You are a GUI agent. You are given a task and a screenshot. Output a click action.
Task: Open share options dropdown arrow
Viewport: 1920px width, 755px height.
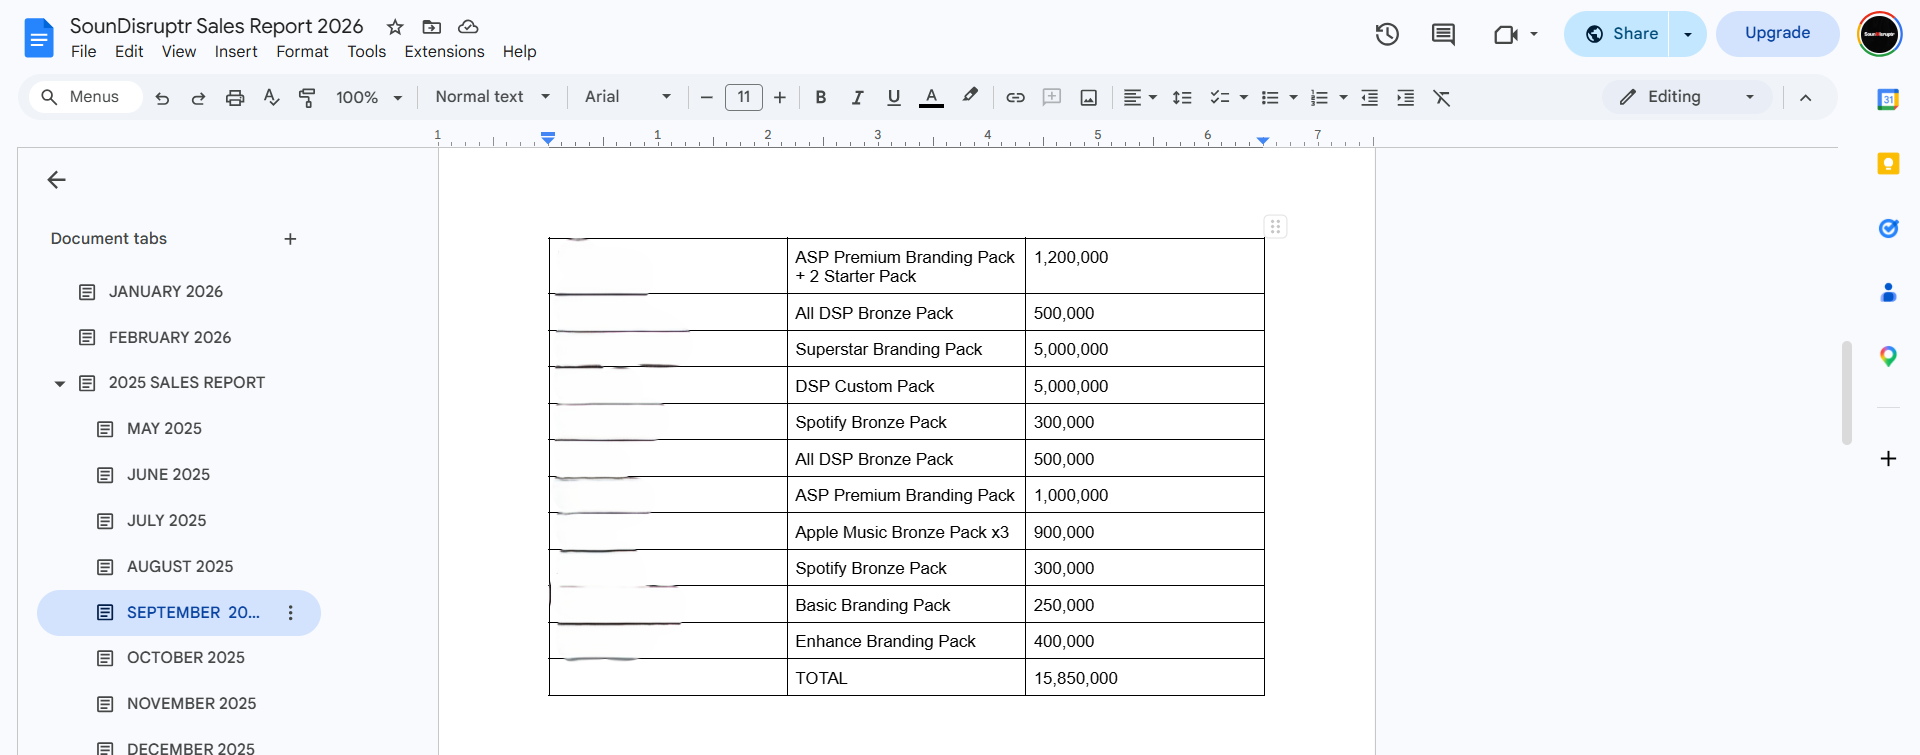(1688, 34)
